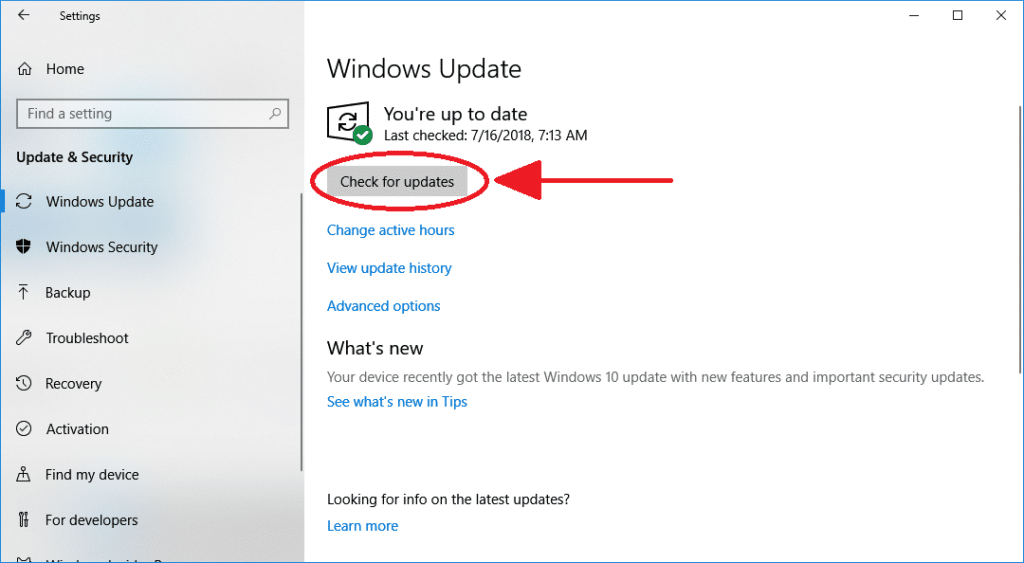Click the update status icon with green check
The height and width of the screenshot is (563, 1024).
pos(349,123)
